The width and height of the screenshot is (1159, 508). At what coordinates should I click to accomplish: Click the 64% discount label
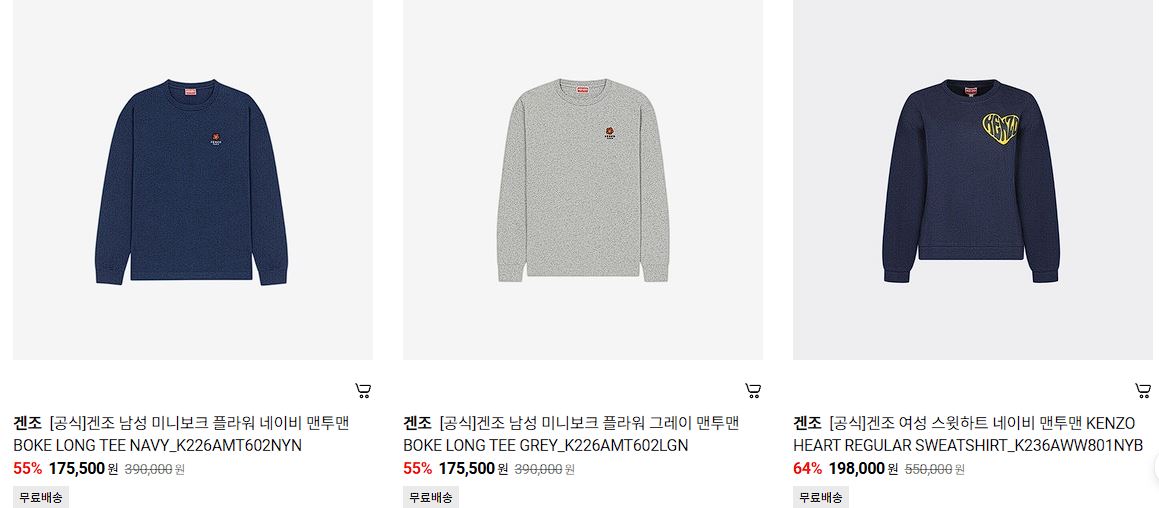pos(807,469)
